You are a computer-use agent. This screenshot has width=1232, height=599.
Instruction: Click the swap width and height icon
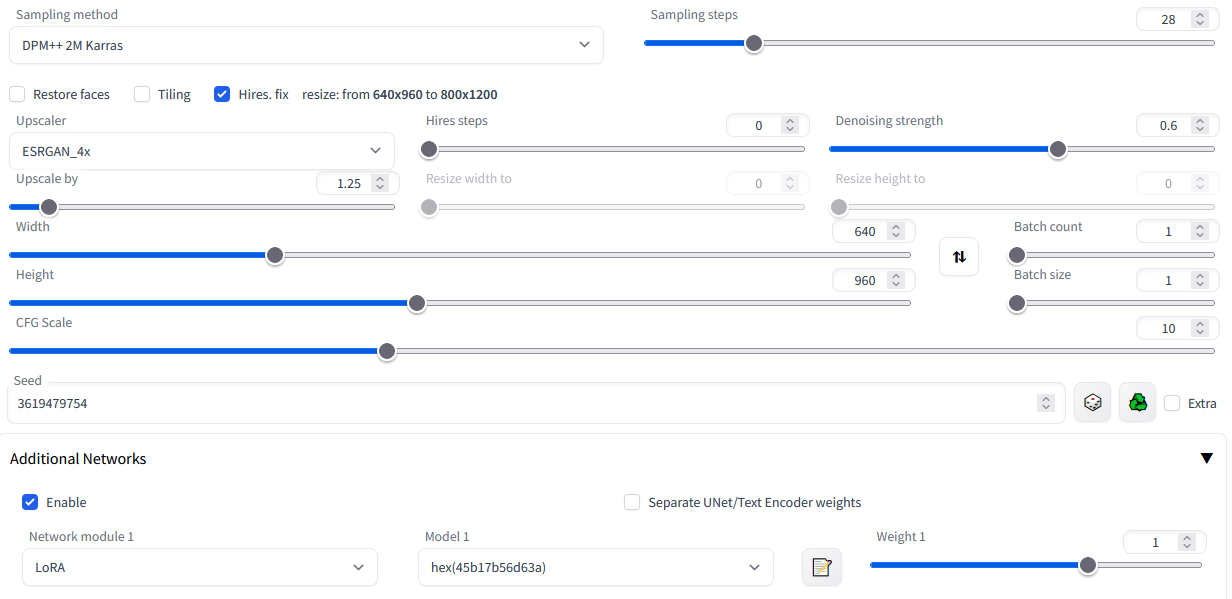pyautogui.click(x=959, y=256)
